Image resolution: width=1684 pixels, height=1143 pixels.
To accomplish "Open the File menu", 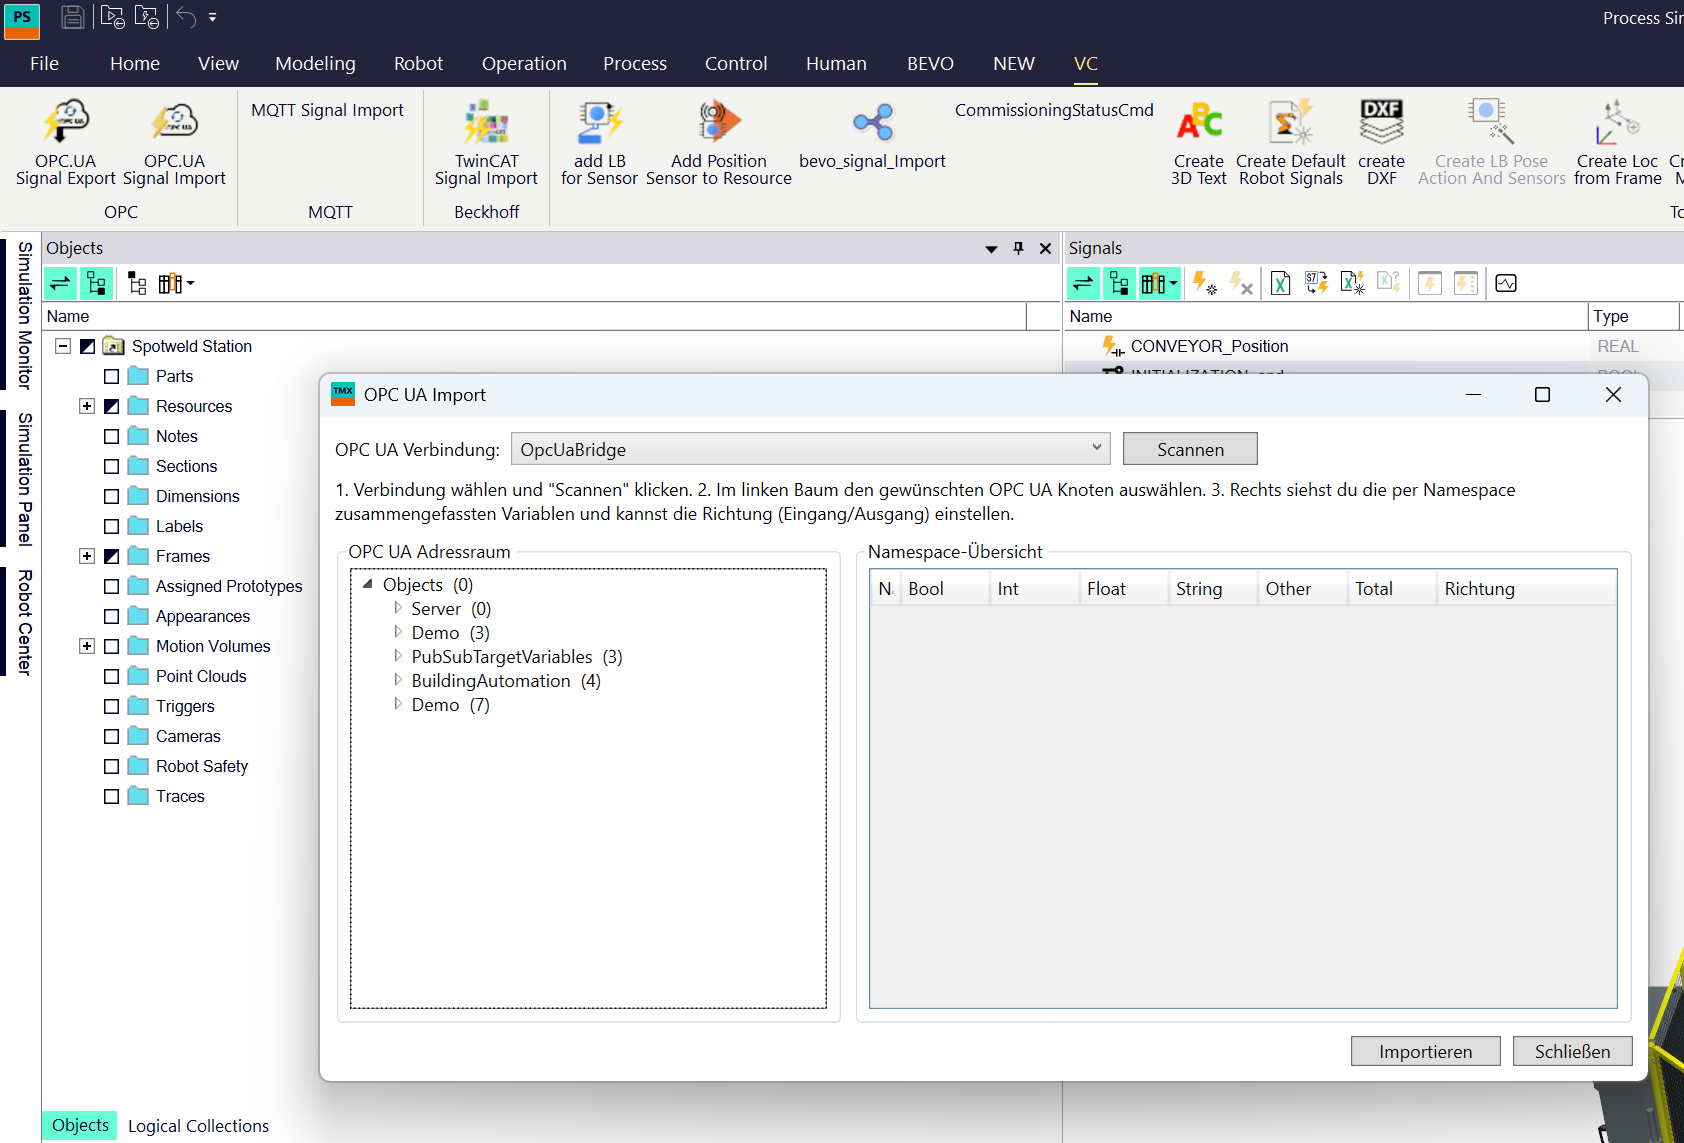I will (x=44, y=63).
